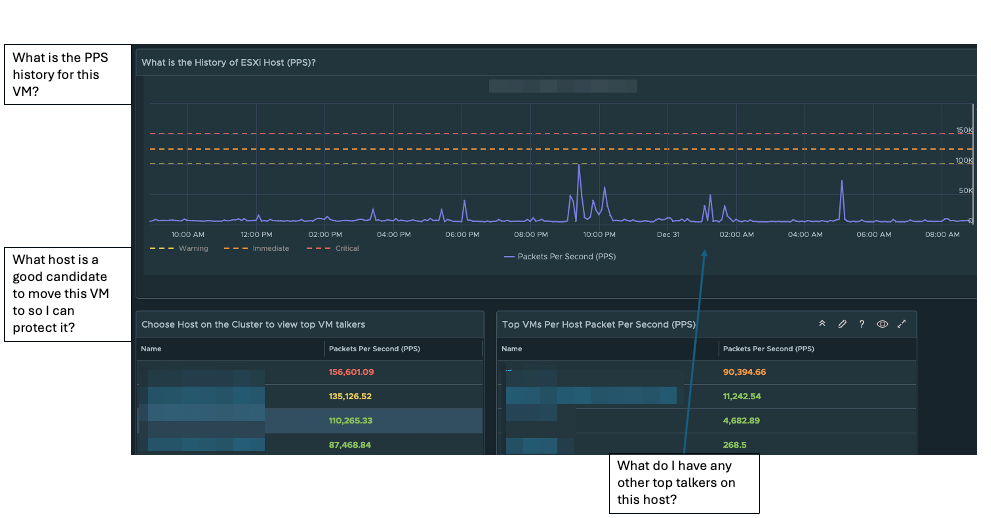This screenshot has width=991, height=518.
Task: Collapse the Top VMs Per Host widget
Action: tap(822, 324)
